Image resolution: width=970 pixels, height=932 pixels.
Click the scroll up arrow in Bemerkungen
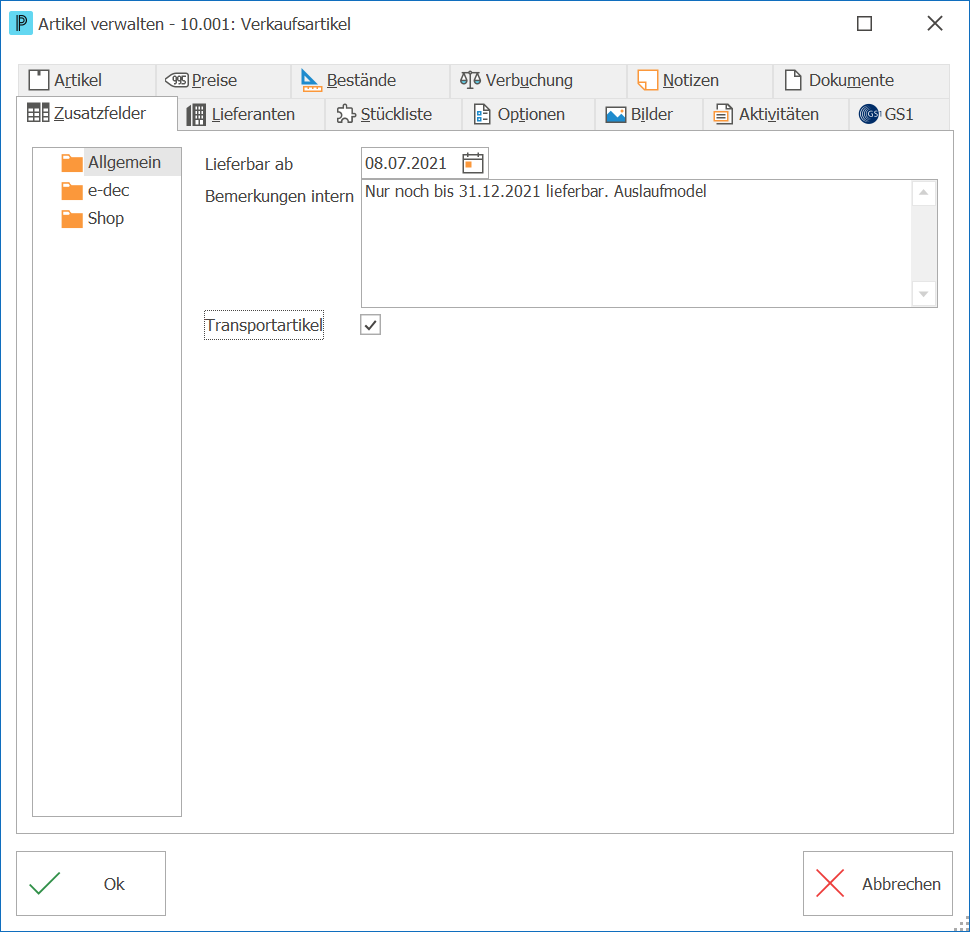click(x=924, y=193)
